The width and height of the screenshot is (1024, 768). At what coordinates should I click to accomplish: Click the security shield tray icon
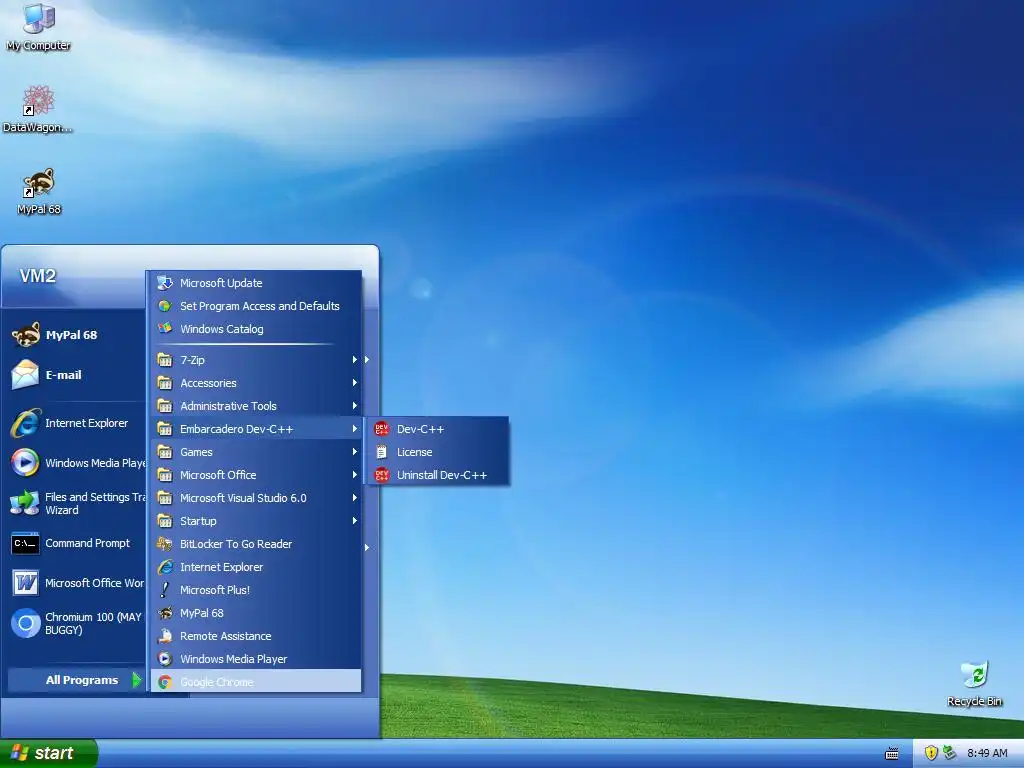[931, 753]
